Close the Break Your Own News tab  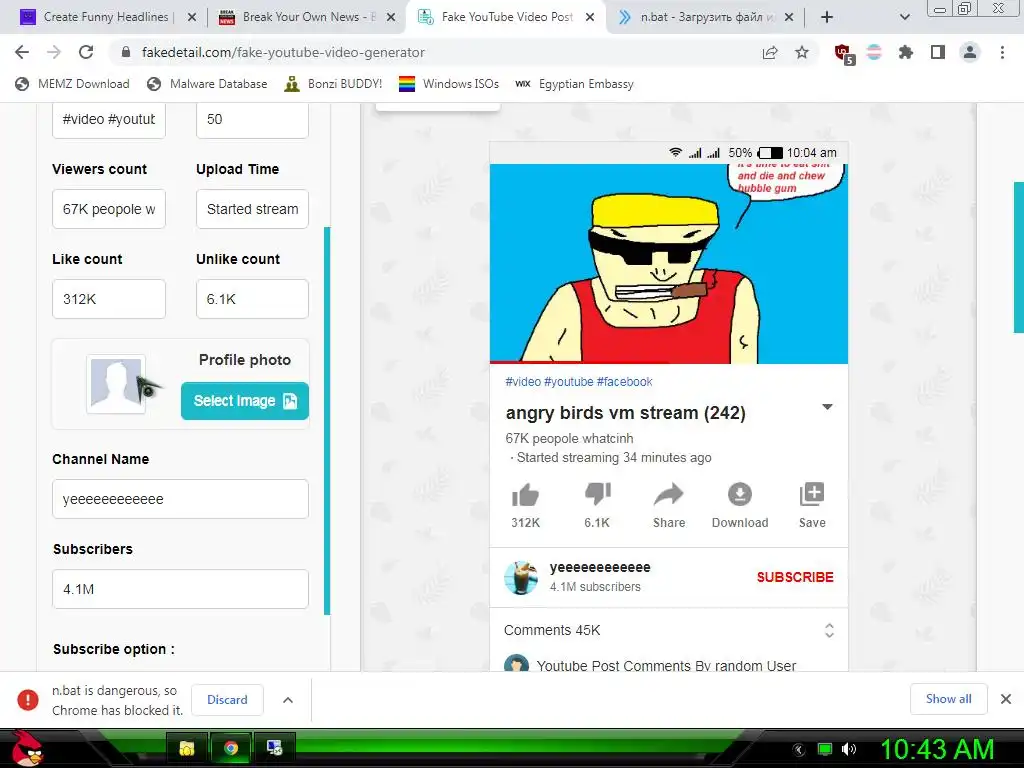click(391, 18)
